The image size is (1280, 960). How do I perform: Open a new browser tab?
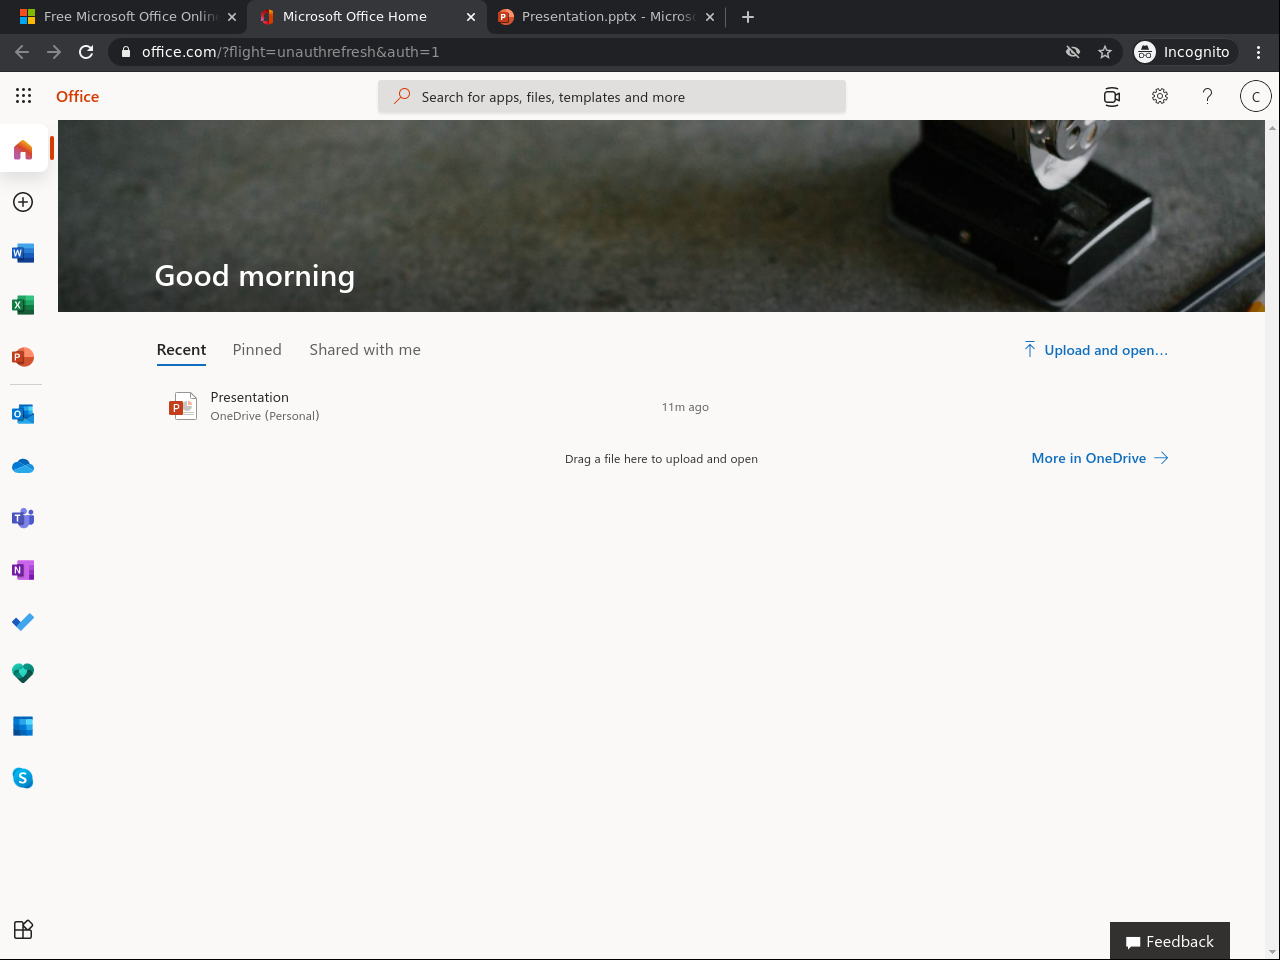coord(748,17)
